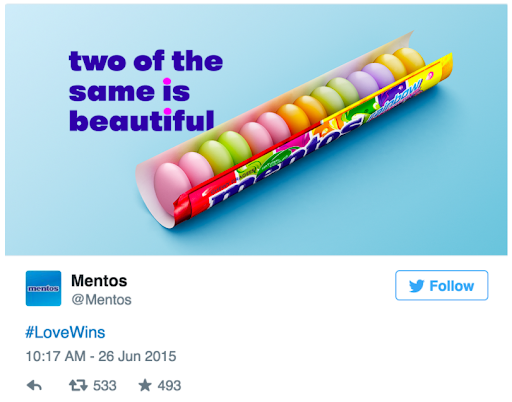
Task: View the 533 retweets count
Action: pyautogui.click(x=105, y=386)
